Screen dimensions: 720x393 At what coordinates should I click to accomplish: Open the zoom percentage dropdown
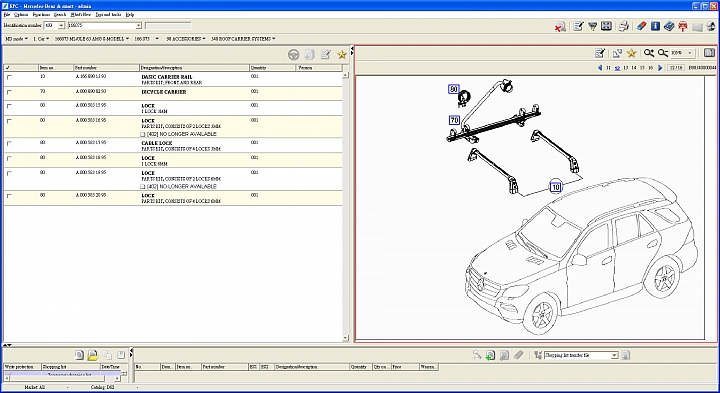pyautogui.click(x=689, y=53)
